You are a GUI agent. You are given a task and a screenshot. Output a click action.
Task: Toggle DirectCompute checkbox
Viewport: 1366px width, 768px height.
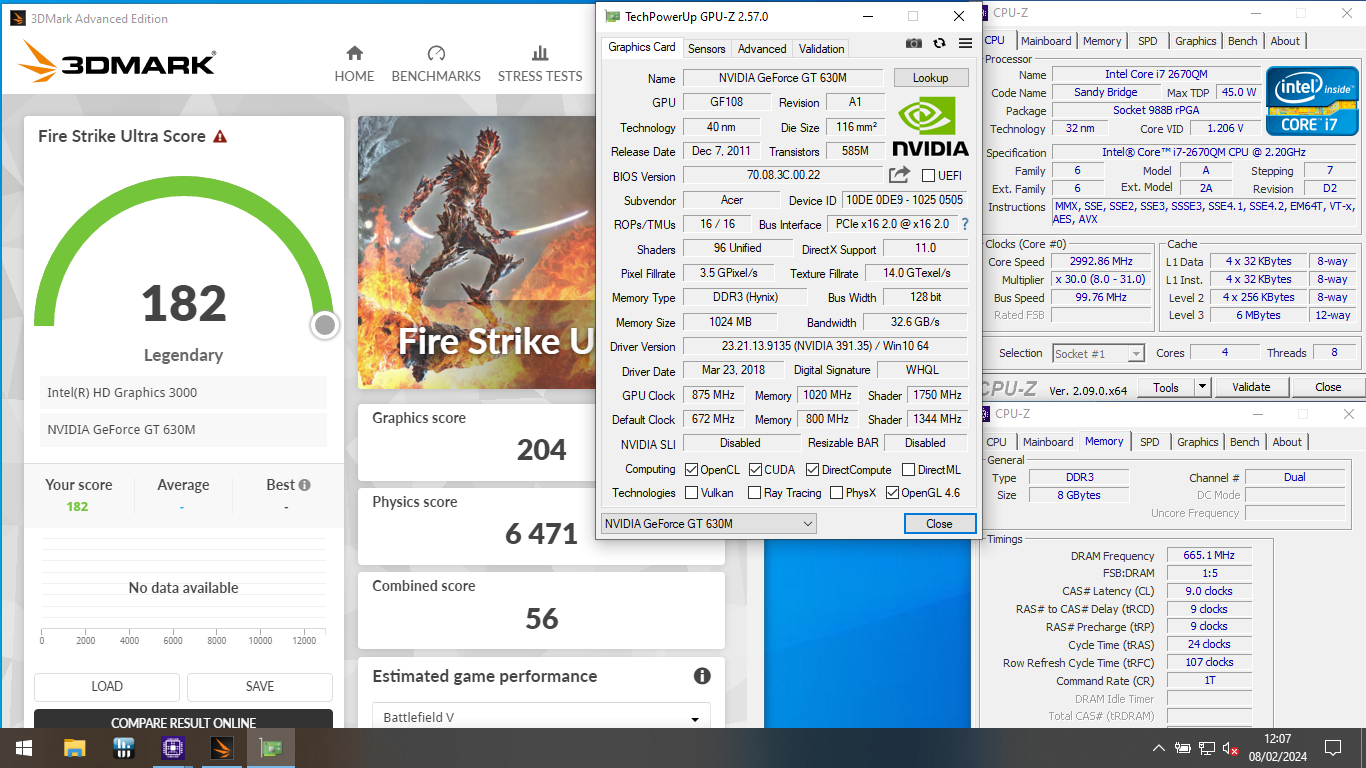point(813,469)
